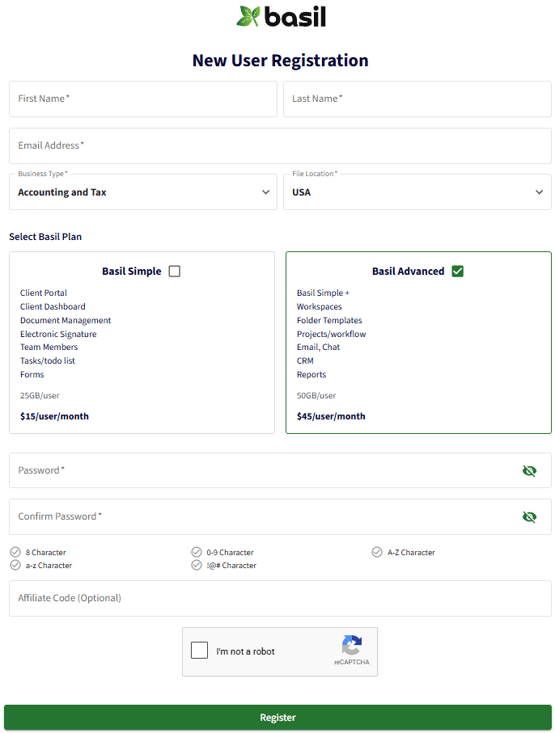Image resolution: width=555 pixels, height=733 pixels.
Task: Uncheck the Basil Advanced plan checkbox
Action: coord(458,271)
